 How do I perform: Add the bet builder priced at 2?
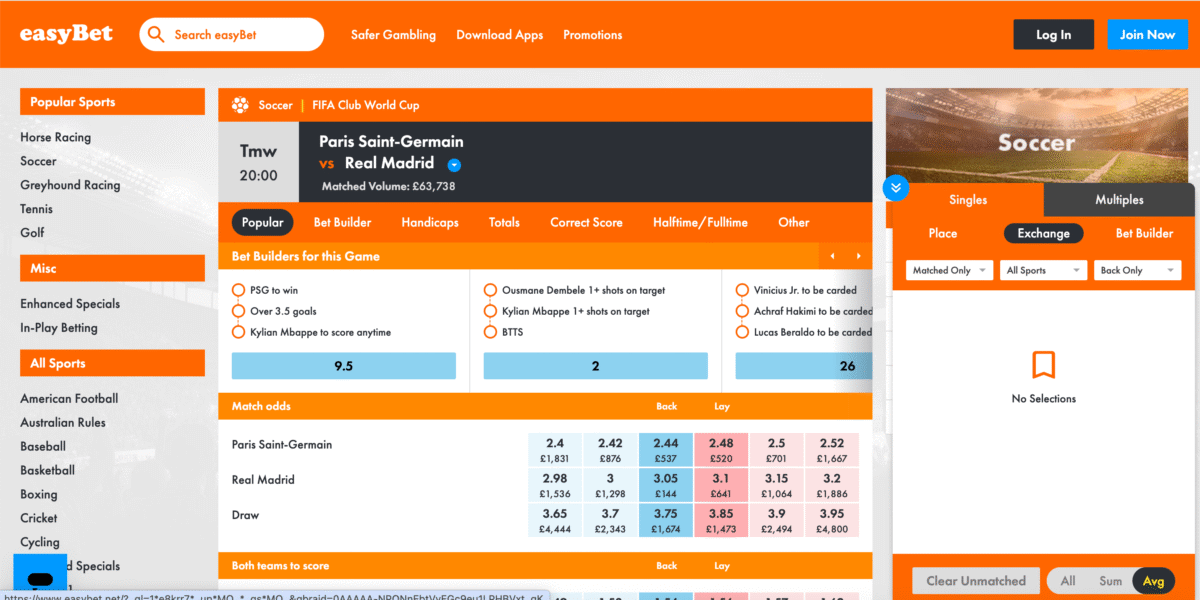click(595, 366)
